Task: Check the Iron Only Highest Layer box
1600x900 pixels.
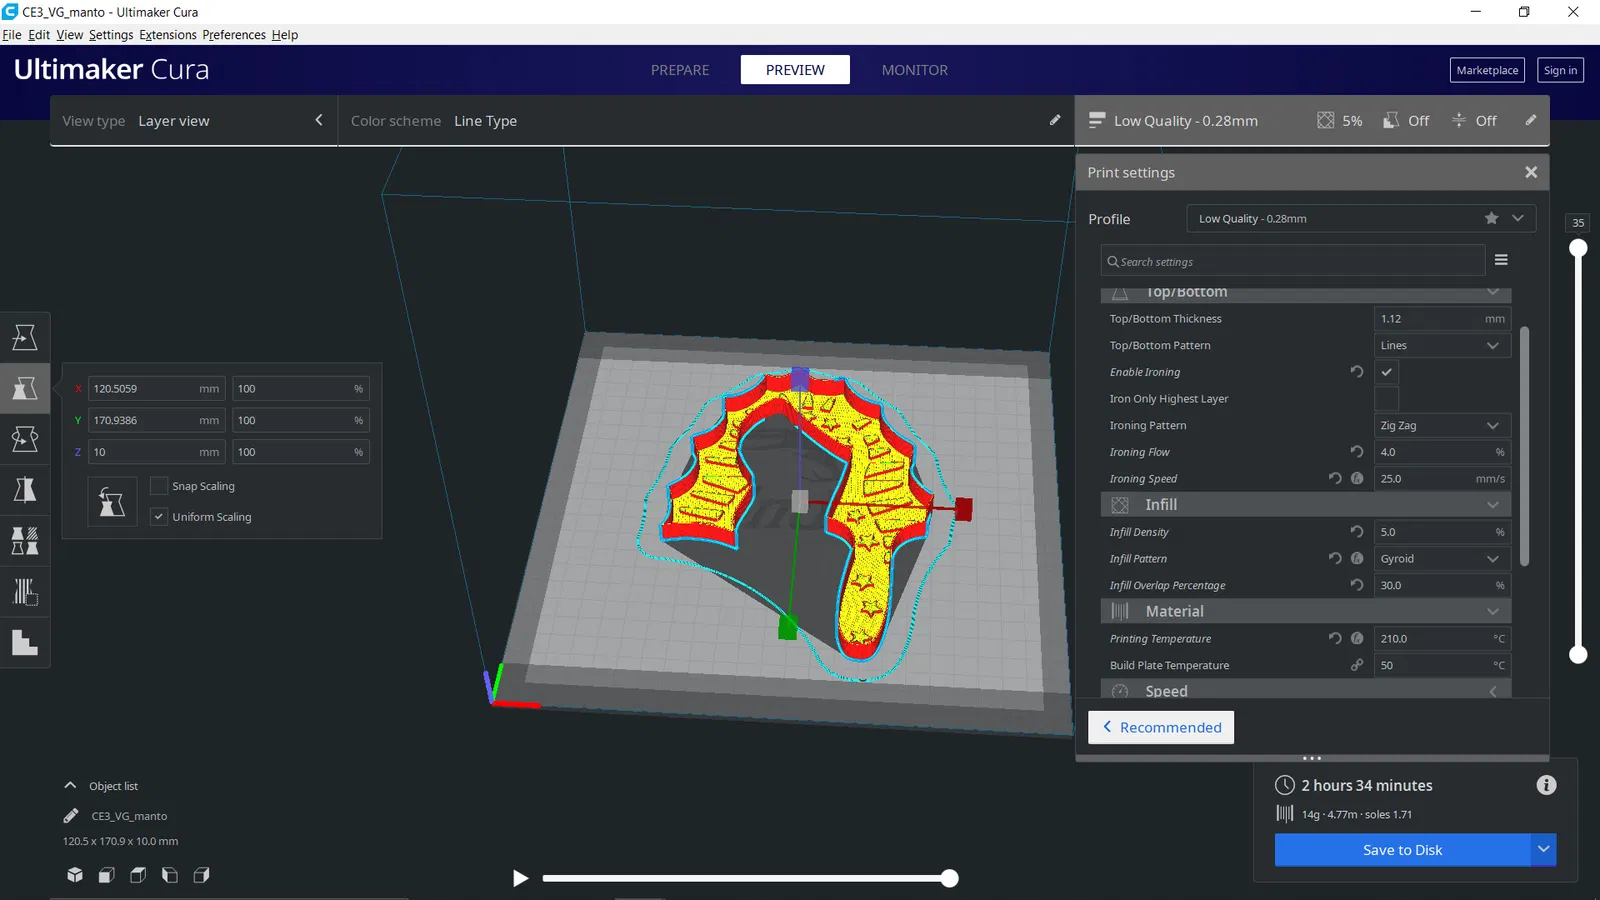Action: click(x=1386, y=398)
